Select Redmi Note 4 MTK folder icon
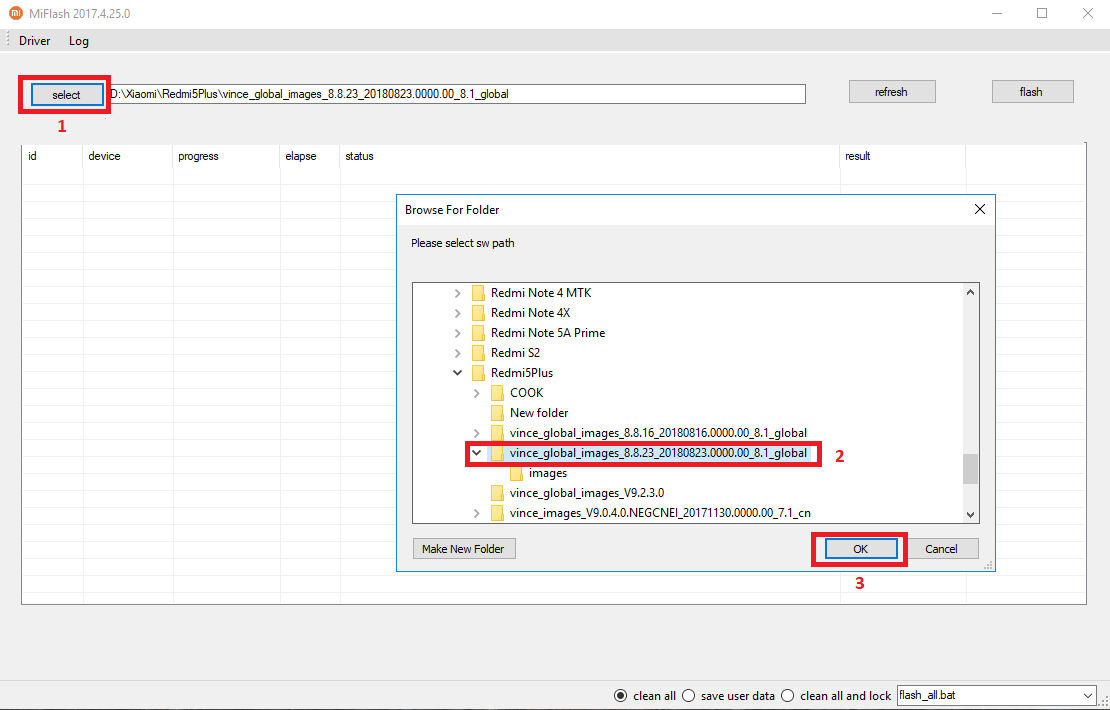The image size is (1110, 710). click(x=478, y=293)
